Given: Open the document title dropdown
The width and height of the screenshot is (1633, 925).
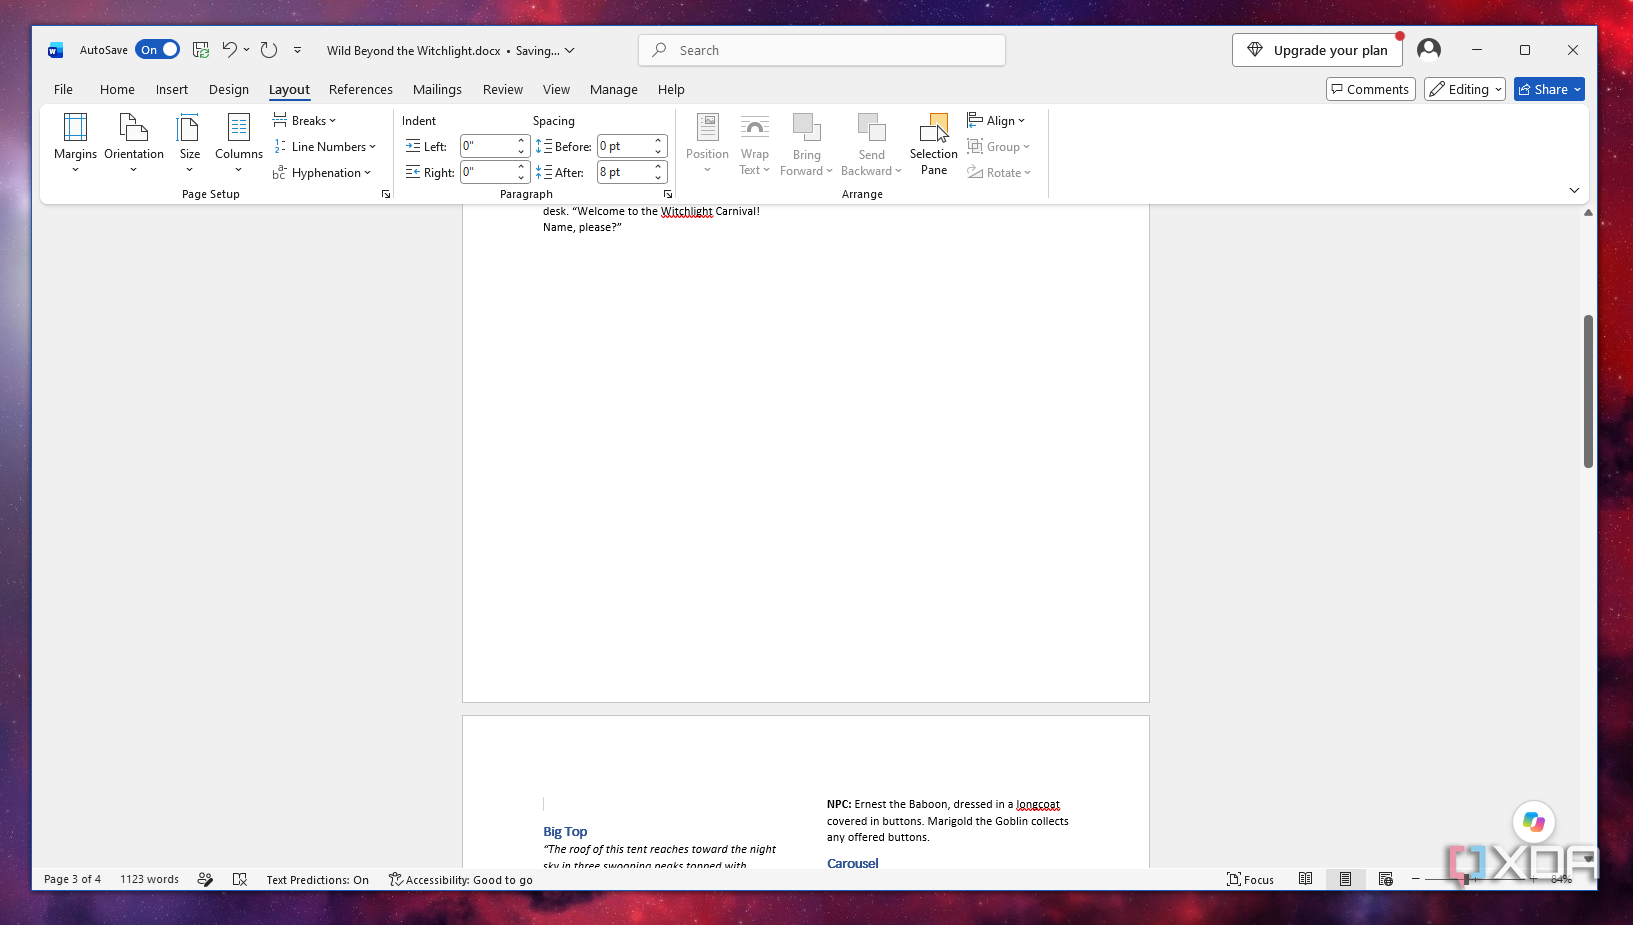Looking at the screenshot, I should click(x=570, y=51).
